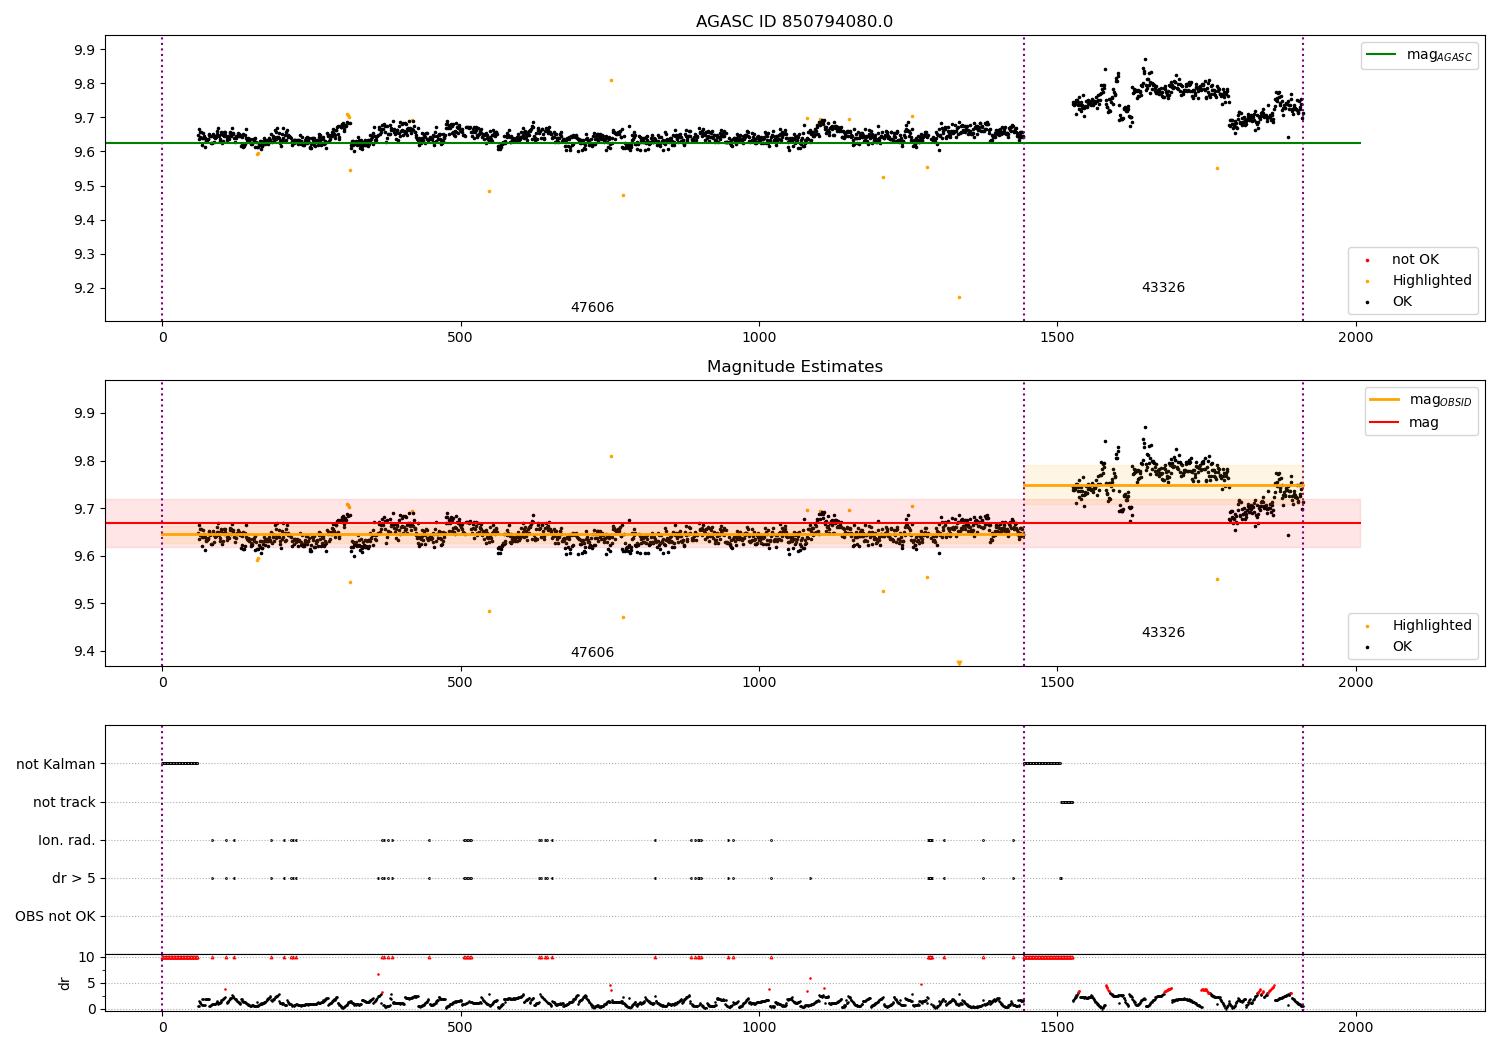The height and width of the screenshot is (1050, 1500).
Task: Click the "47606" label in Magnitude Estimates plot
Action: (x=592, y=653)
